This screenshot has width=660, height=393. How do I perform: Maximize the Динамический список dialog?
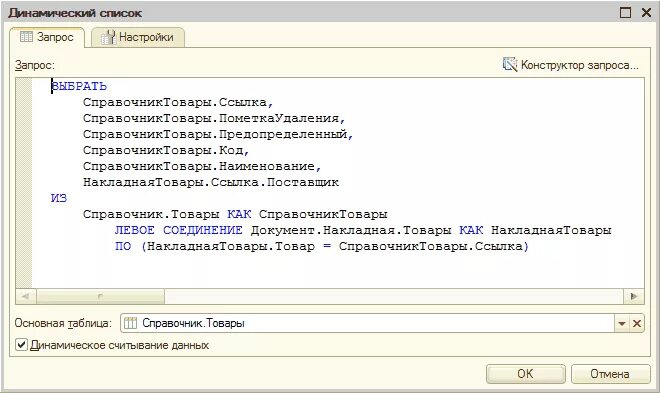coord(625,13)
